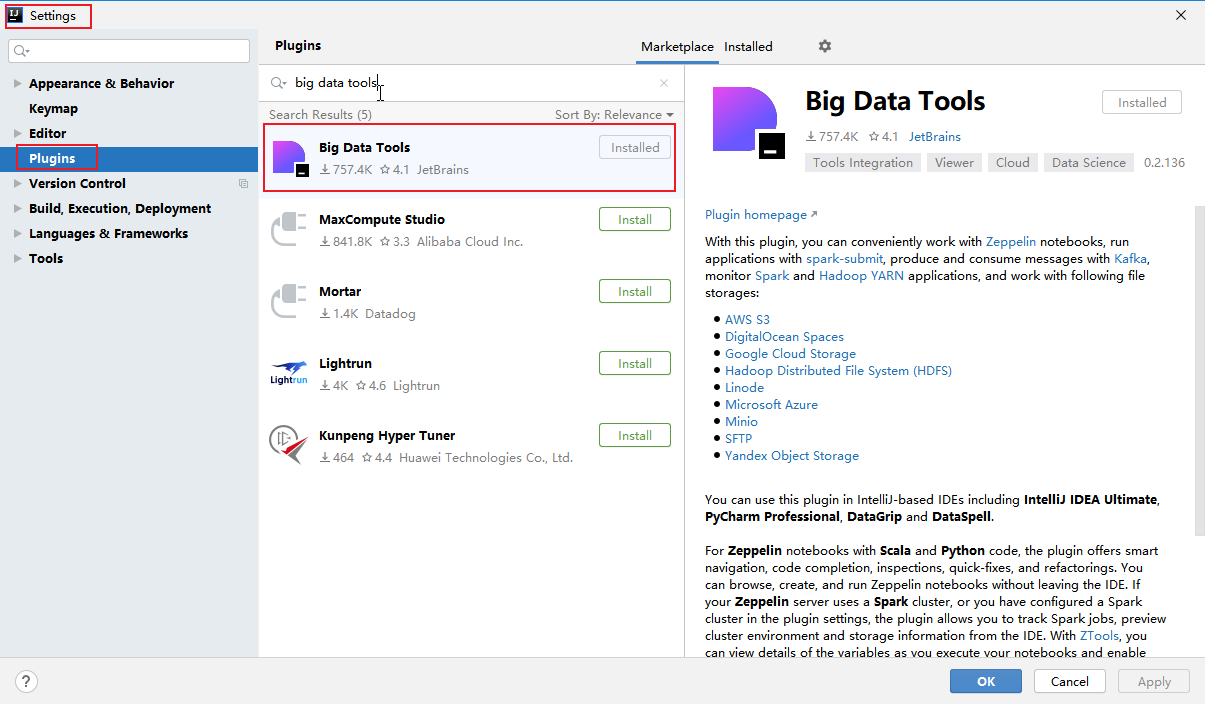Click the large Big Data Tools logo

748,122
